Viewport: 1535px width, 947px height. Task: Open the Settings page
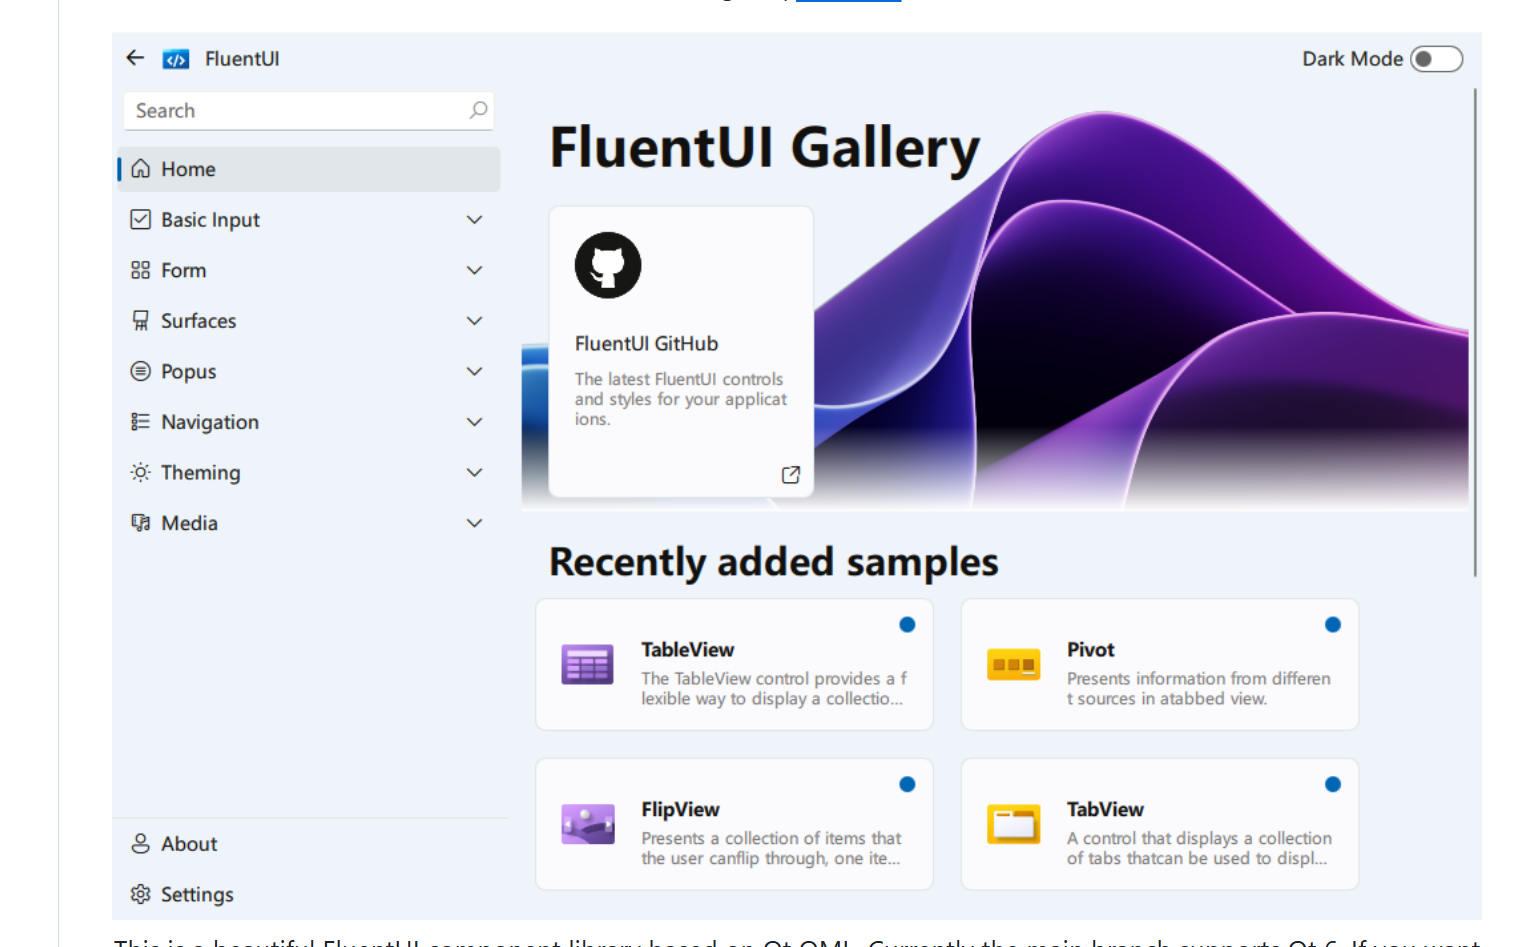tap(309, 894)
